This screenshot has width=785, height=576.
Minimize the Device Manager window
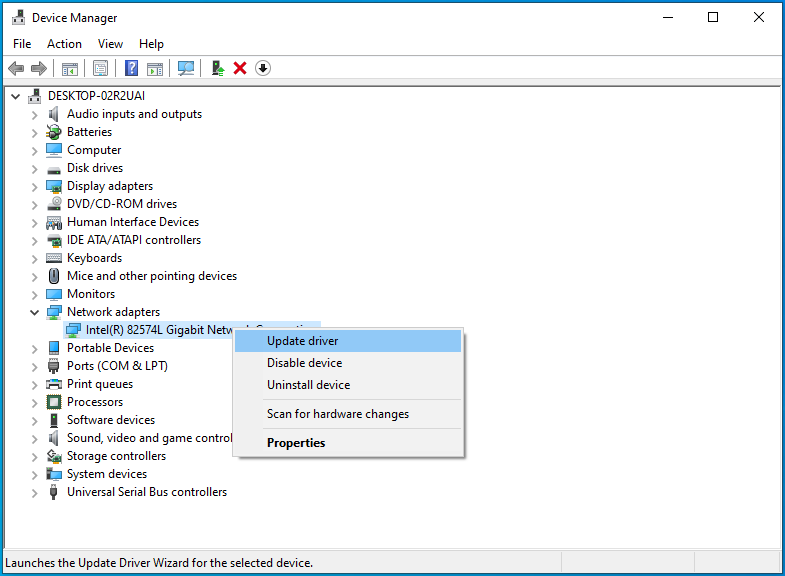pos(668,18)
